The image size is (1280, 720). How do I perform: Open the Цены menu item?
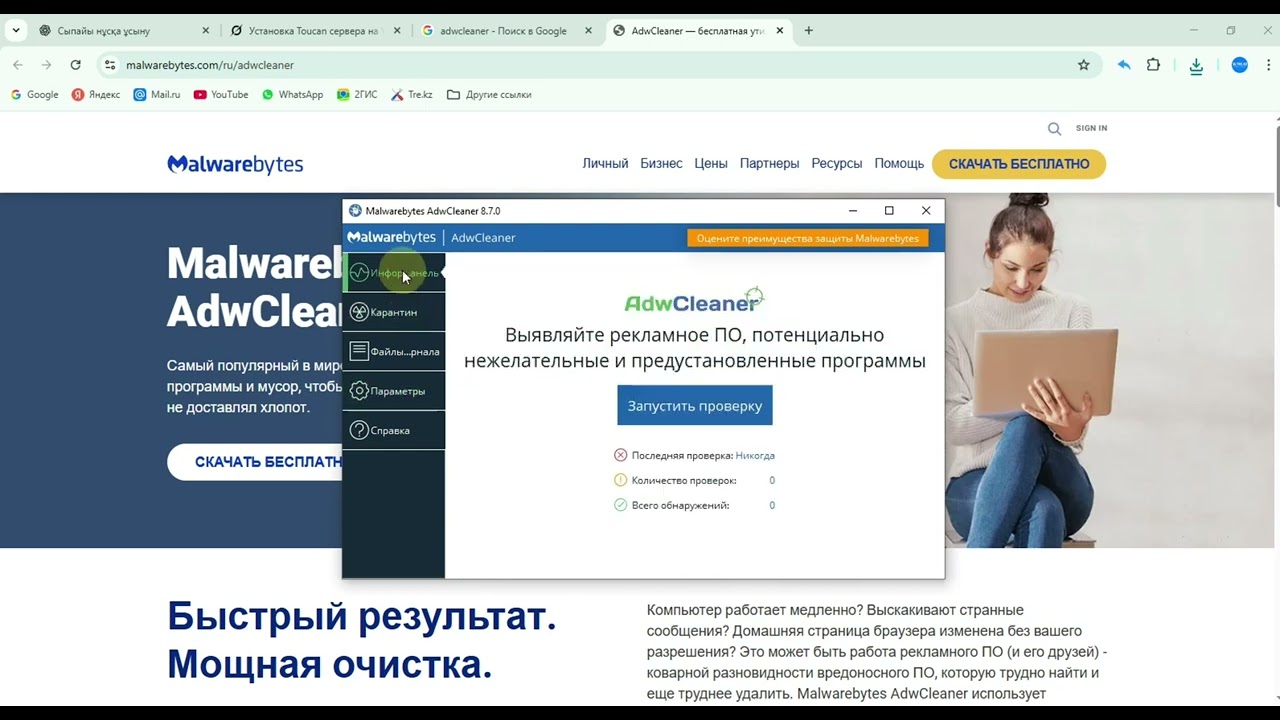point(711,164)
